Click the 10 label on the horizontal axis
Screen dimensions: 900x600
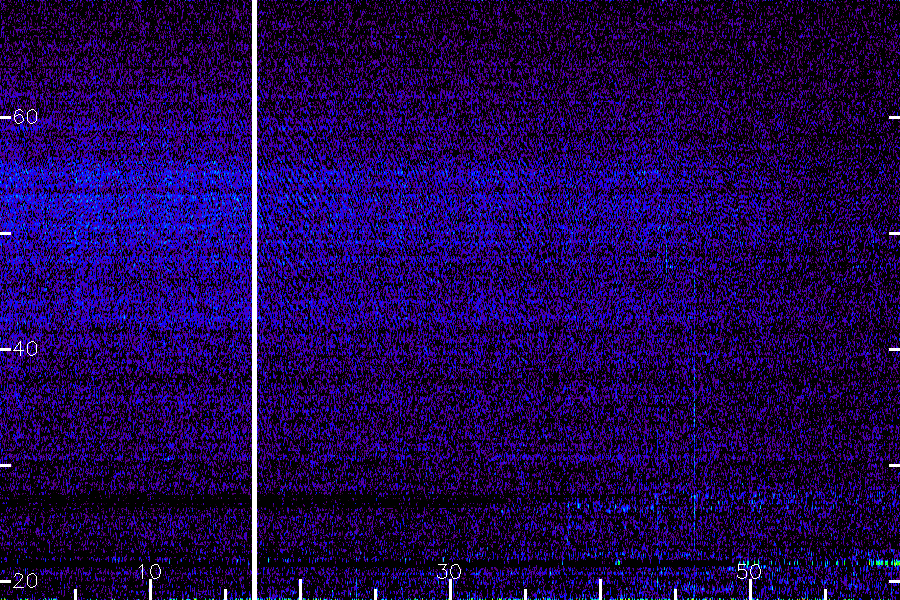pos(150,572)
